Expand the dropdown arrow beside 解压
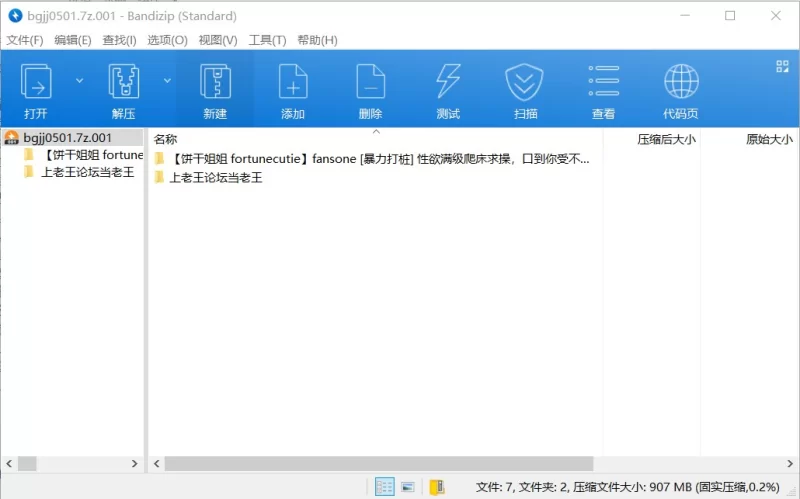Image resolution: width=800 pixels, height=499 pixels. pos(167,80)
